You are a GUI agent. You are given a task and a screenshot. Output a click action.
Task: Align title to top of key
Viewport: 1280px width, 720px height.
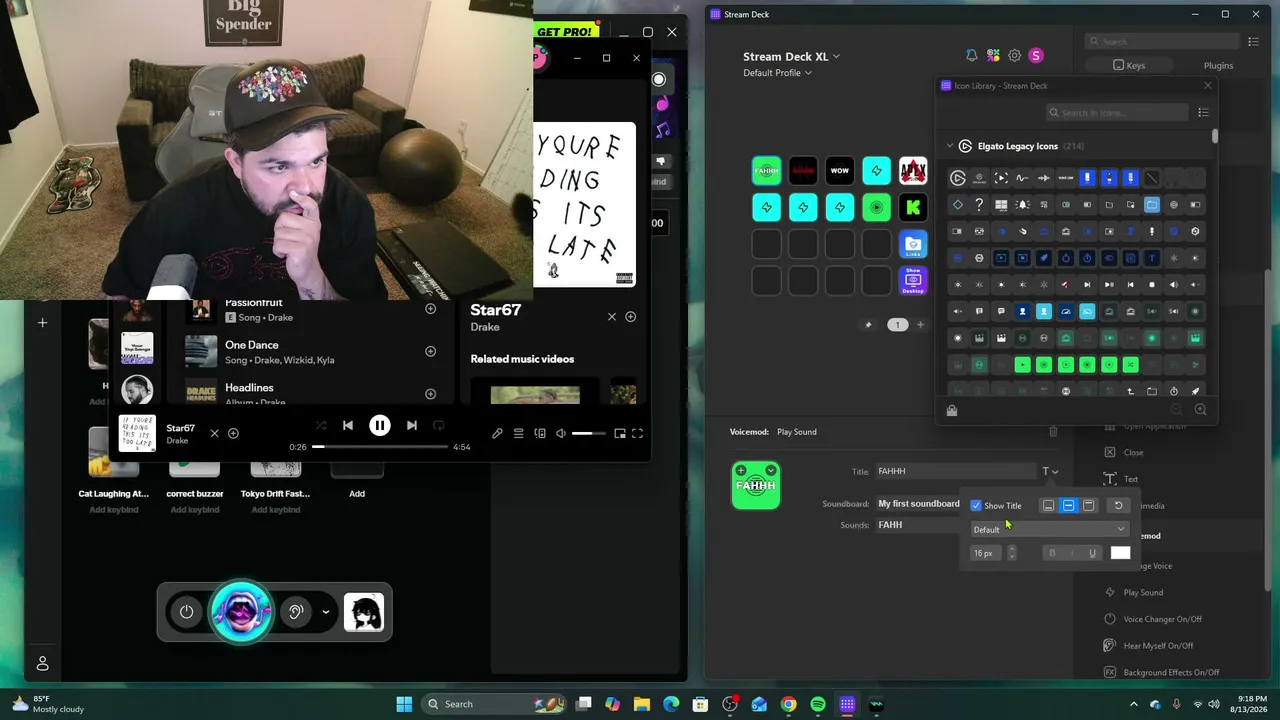1088,505
